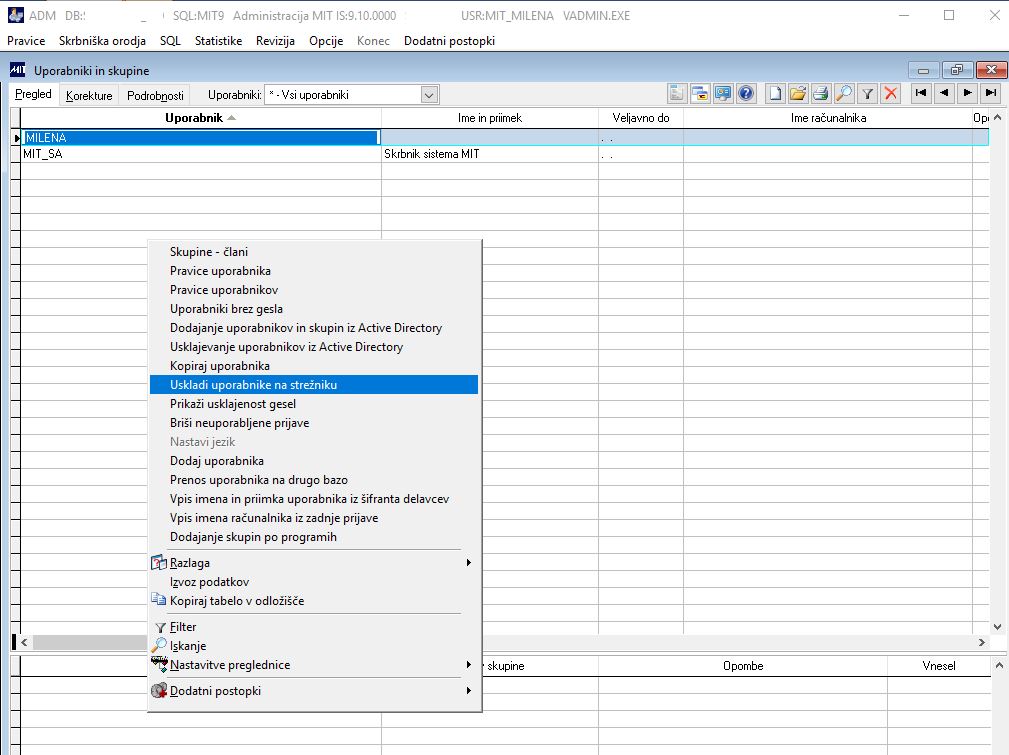This screenshot has height=755, width=1009.
Task: Click the new blank document icon
Action: (x=775, y=93)
